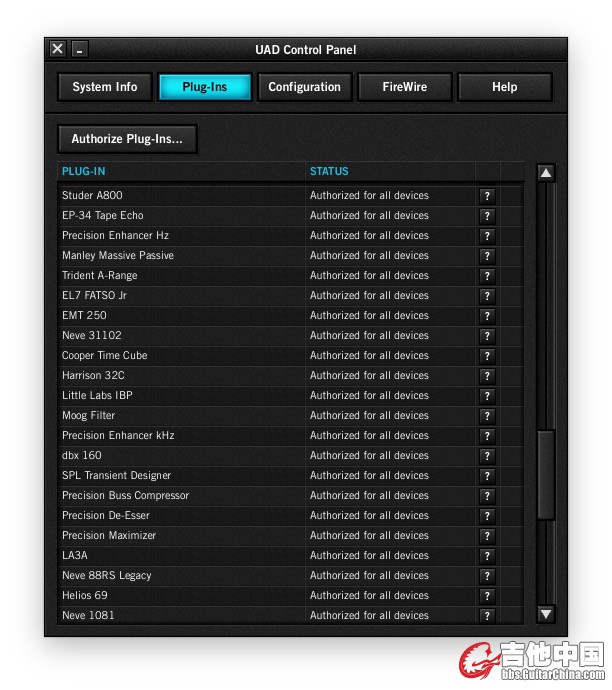Open the Configuration tab
The image size is (612, 690).
click(304, 87)
